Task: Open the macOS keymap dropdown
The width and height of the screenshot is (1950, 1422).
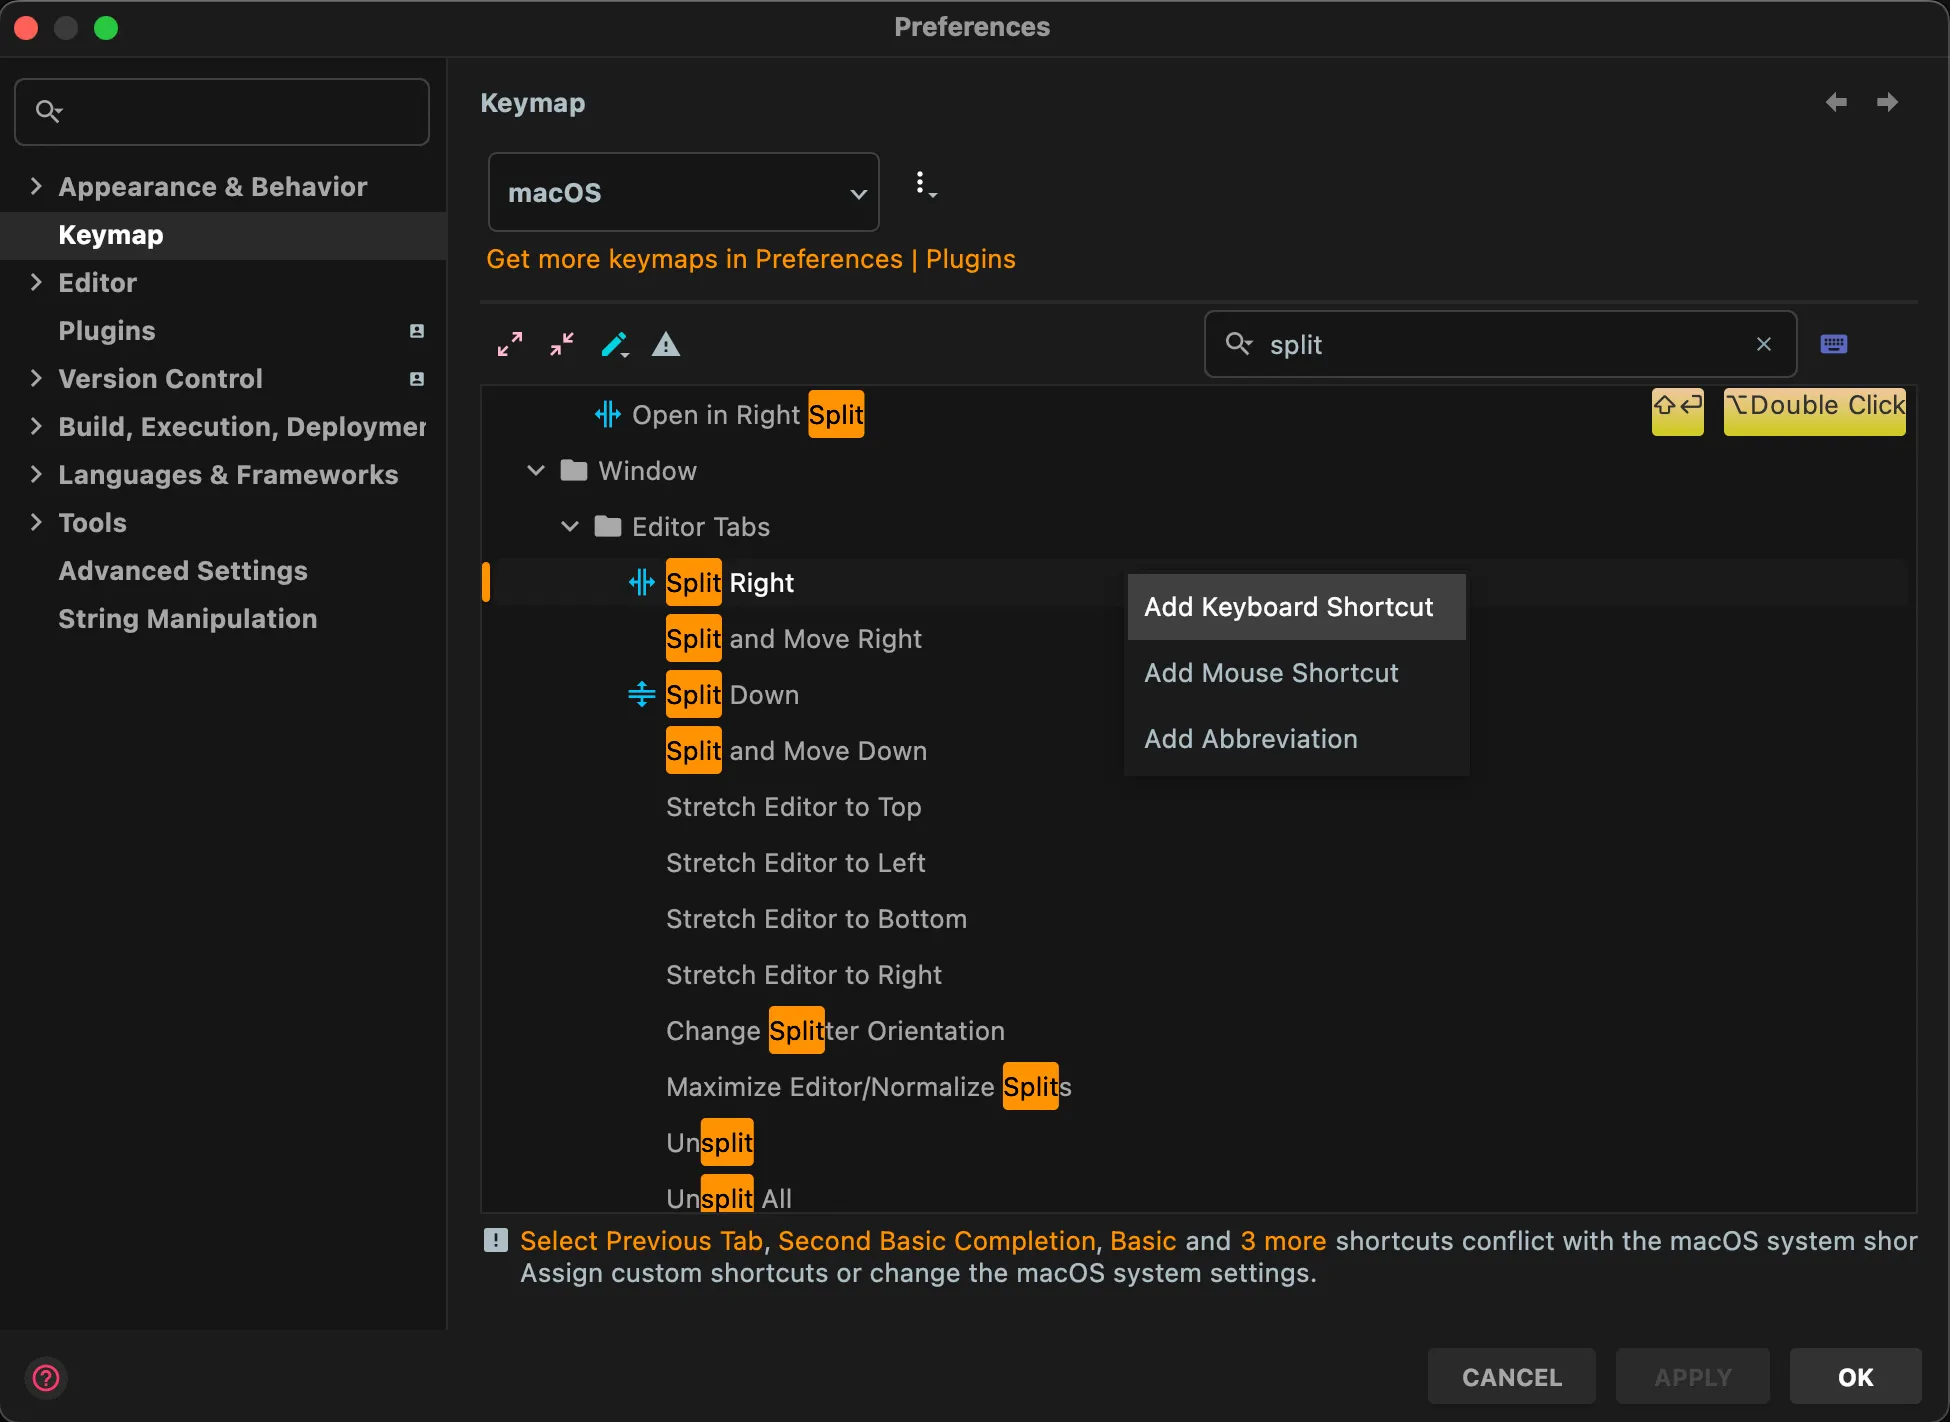Action: tap(683, 192)
